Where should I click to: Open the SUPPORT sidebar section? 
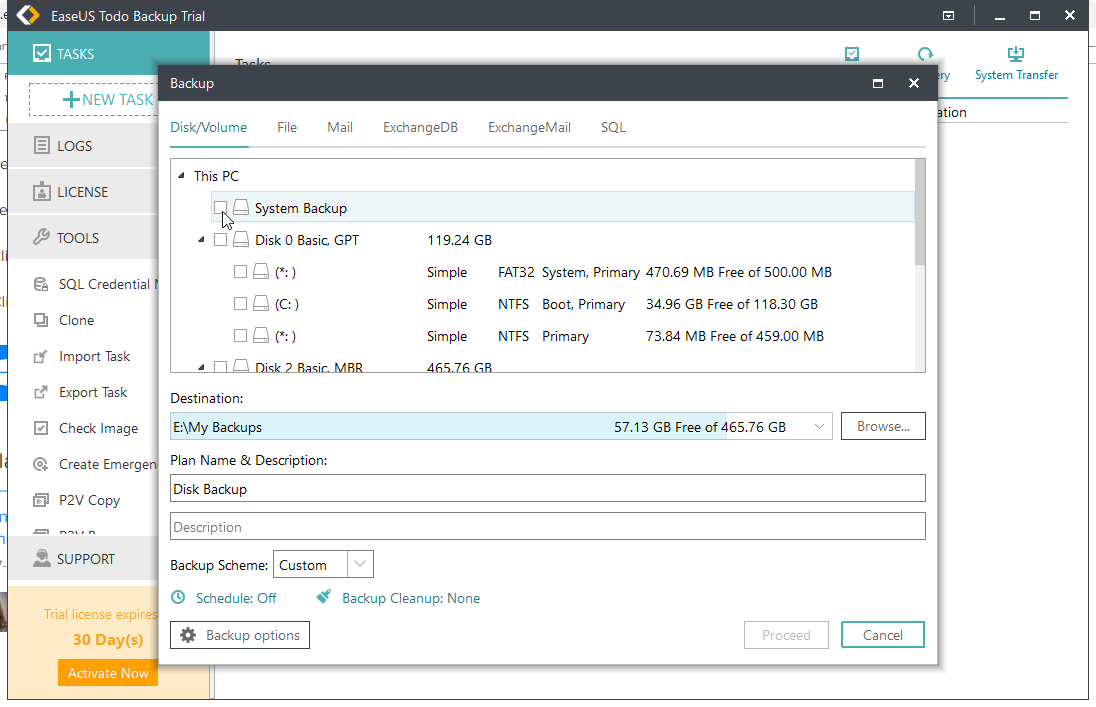[x=83, y=558]
